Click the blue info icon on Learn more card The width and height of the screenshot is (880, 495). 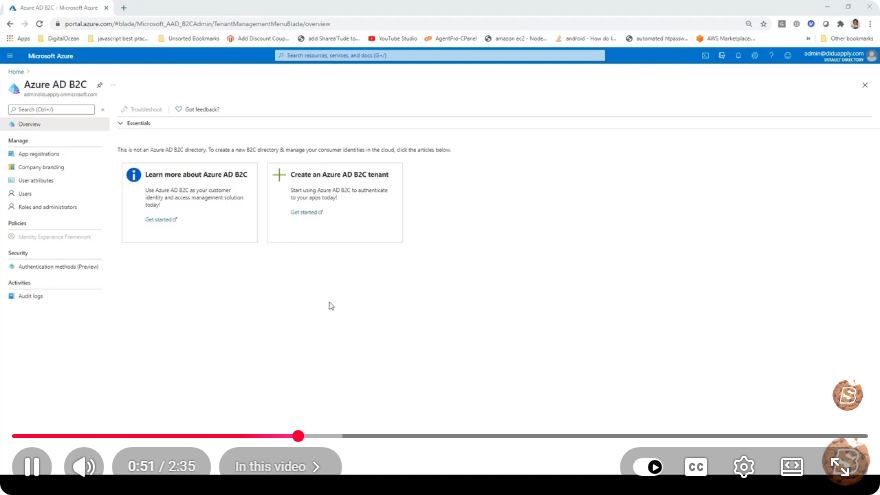point(134,175)
